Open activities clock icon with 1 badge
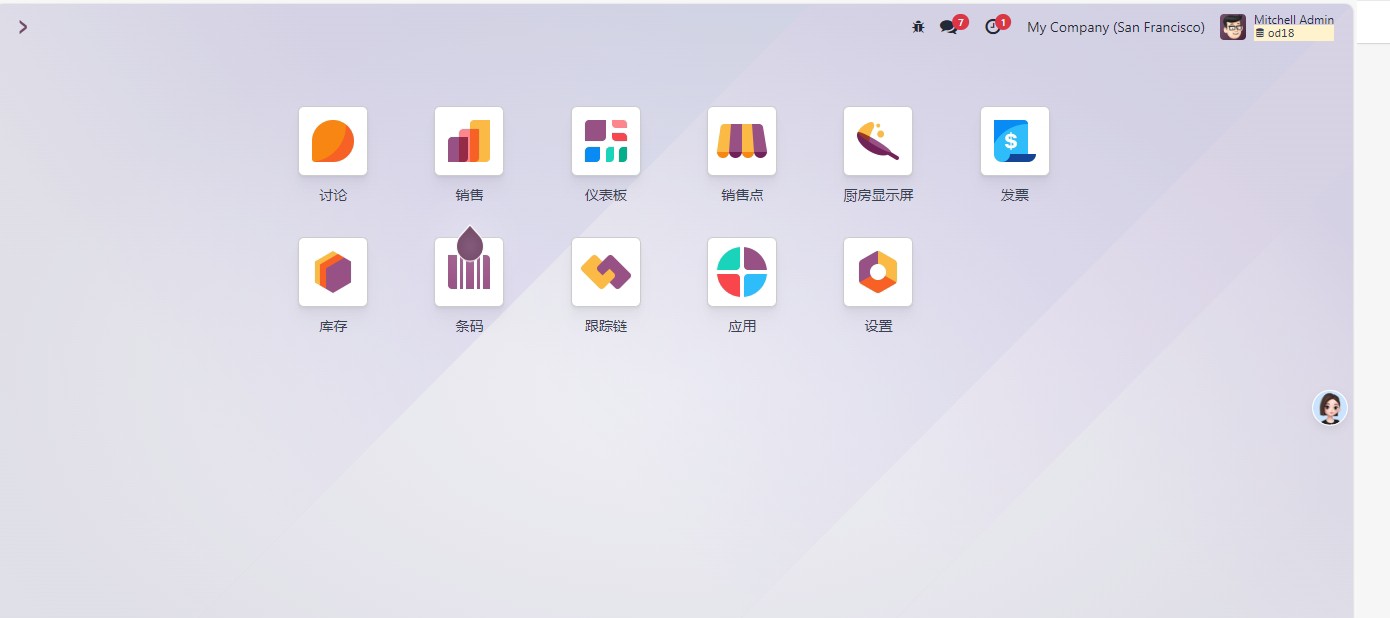The image size is (1390, 618). click(993, 27)
